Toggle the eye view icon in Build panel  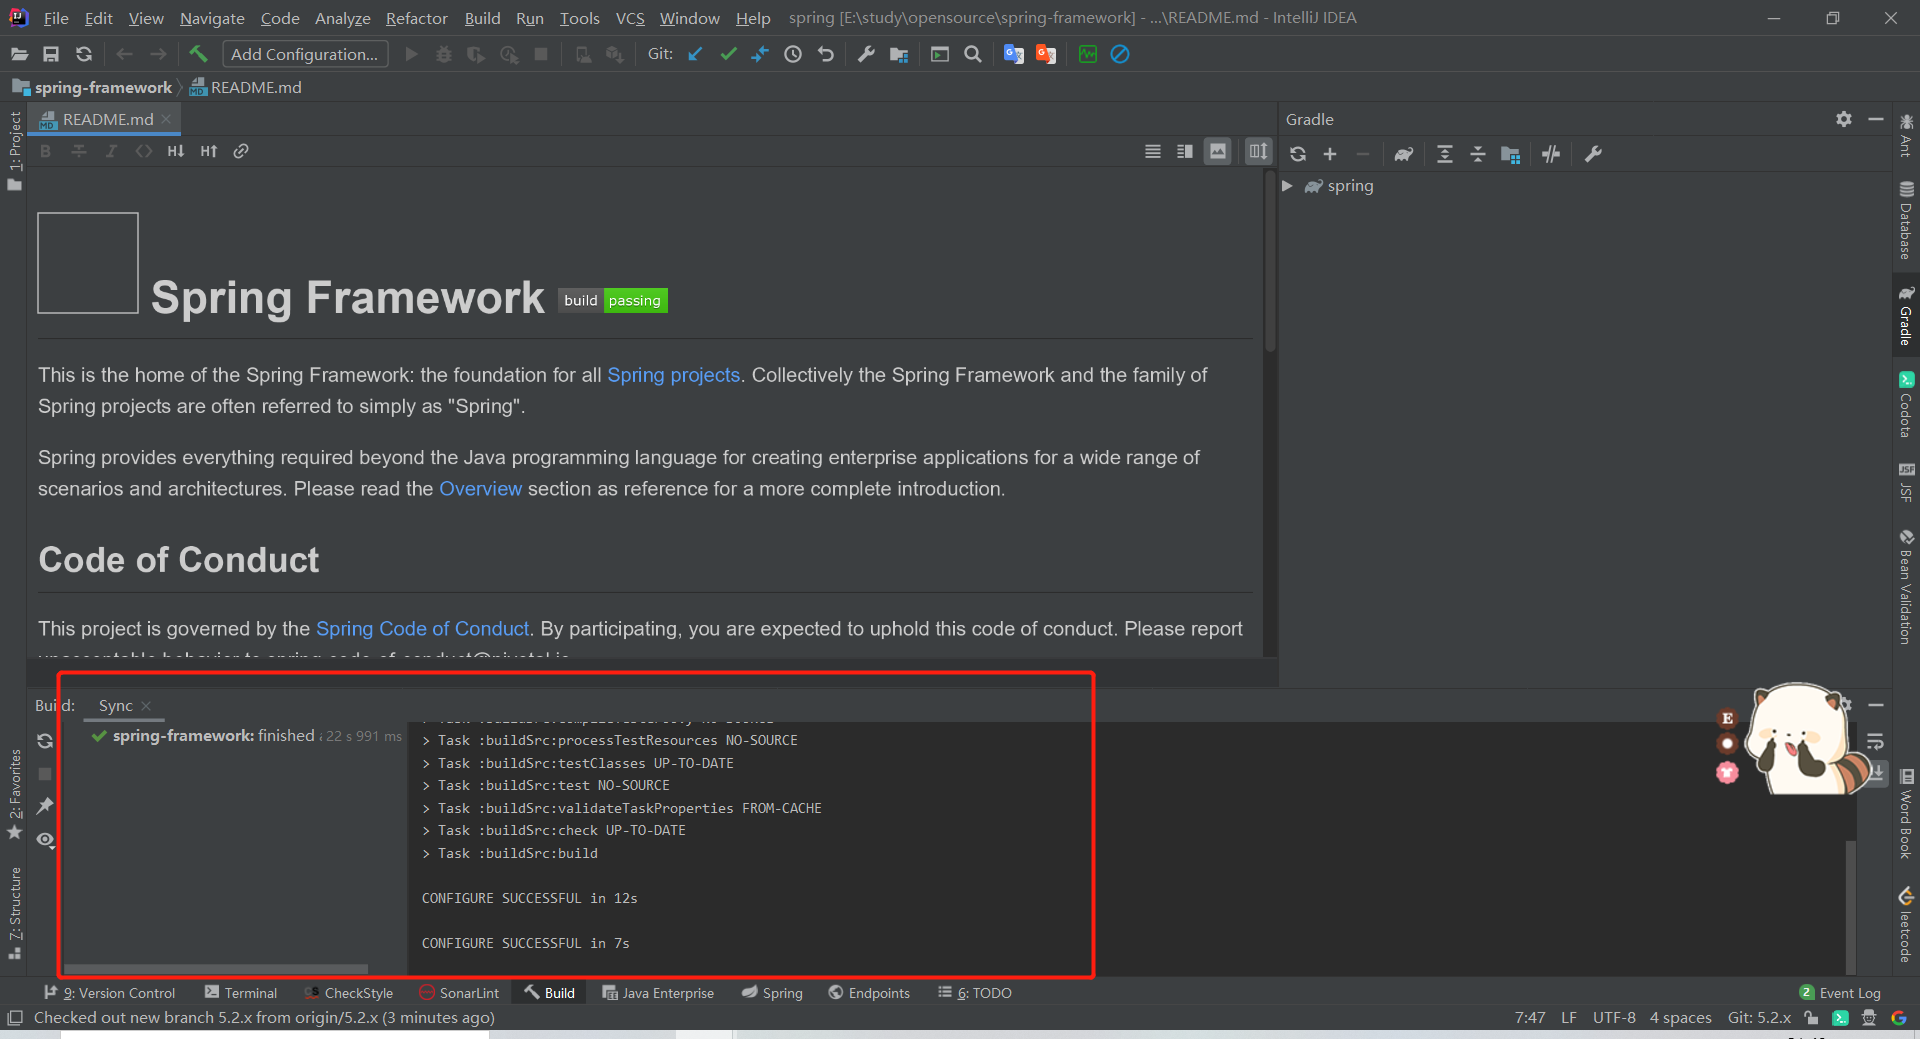pyautogui.click(x=45, y=839)
